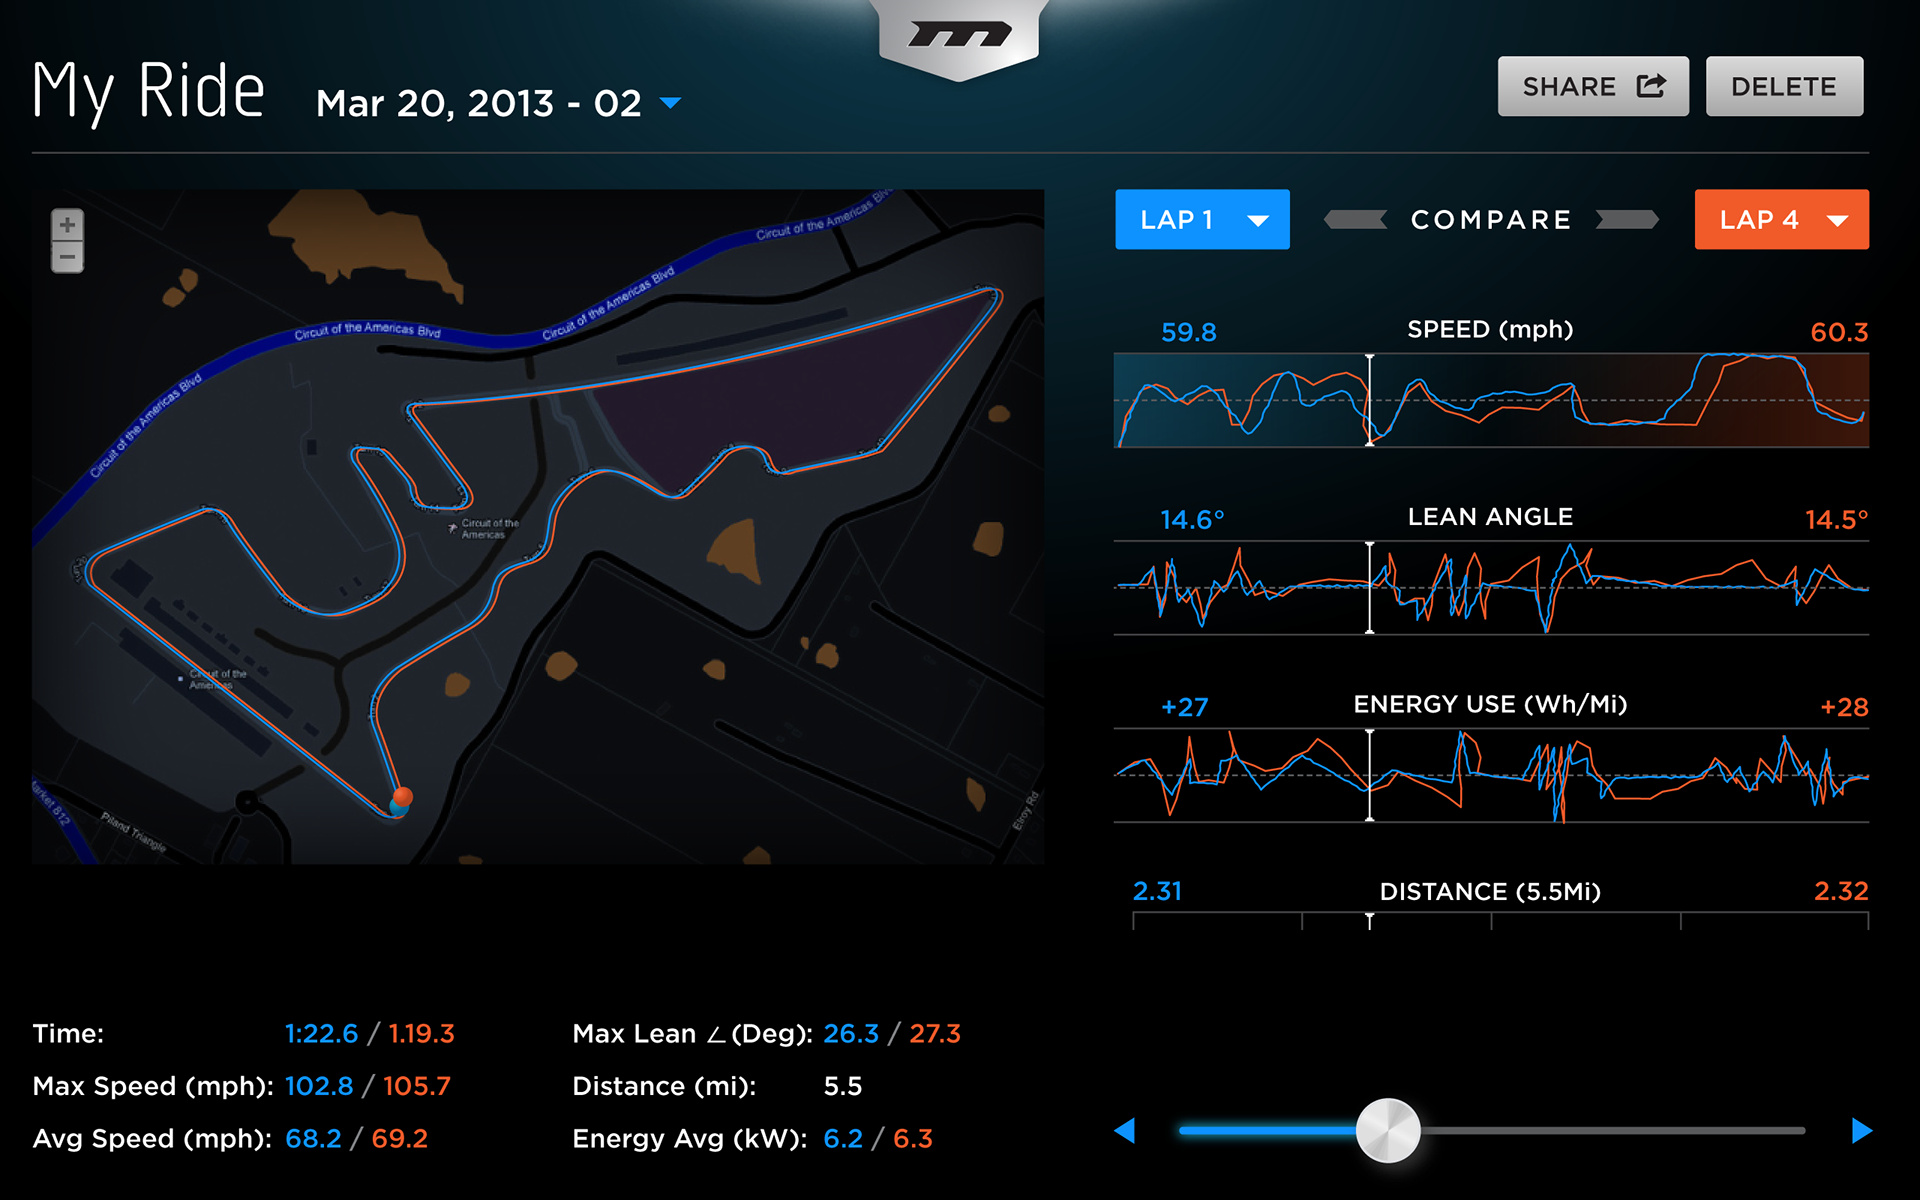
Task: Step playback forward with the right blue arrow
Action: tap(1861, 1131)
